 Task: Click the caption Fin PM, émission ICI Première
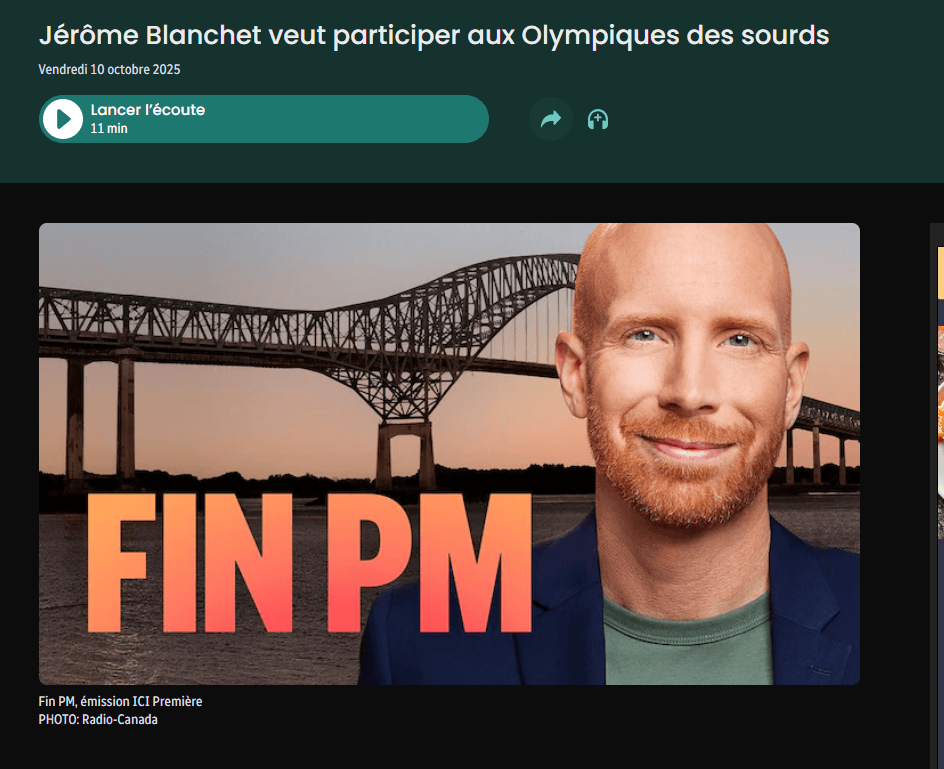tap(120, 701)
